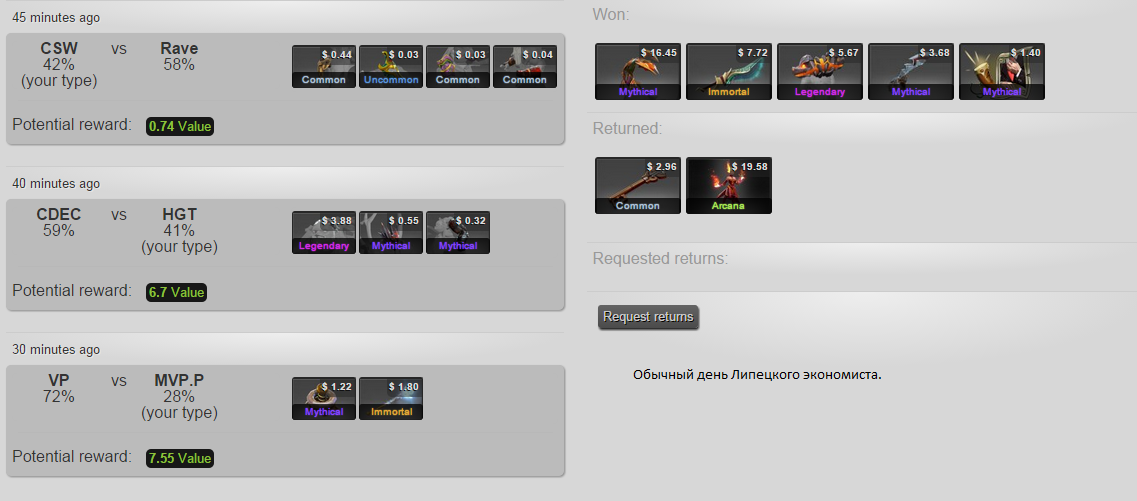This screenshot has height=501, width=1137.
Task: Click the $0.04 Common item thumbnail
Action: pos(524,67)
